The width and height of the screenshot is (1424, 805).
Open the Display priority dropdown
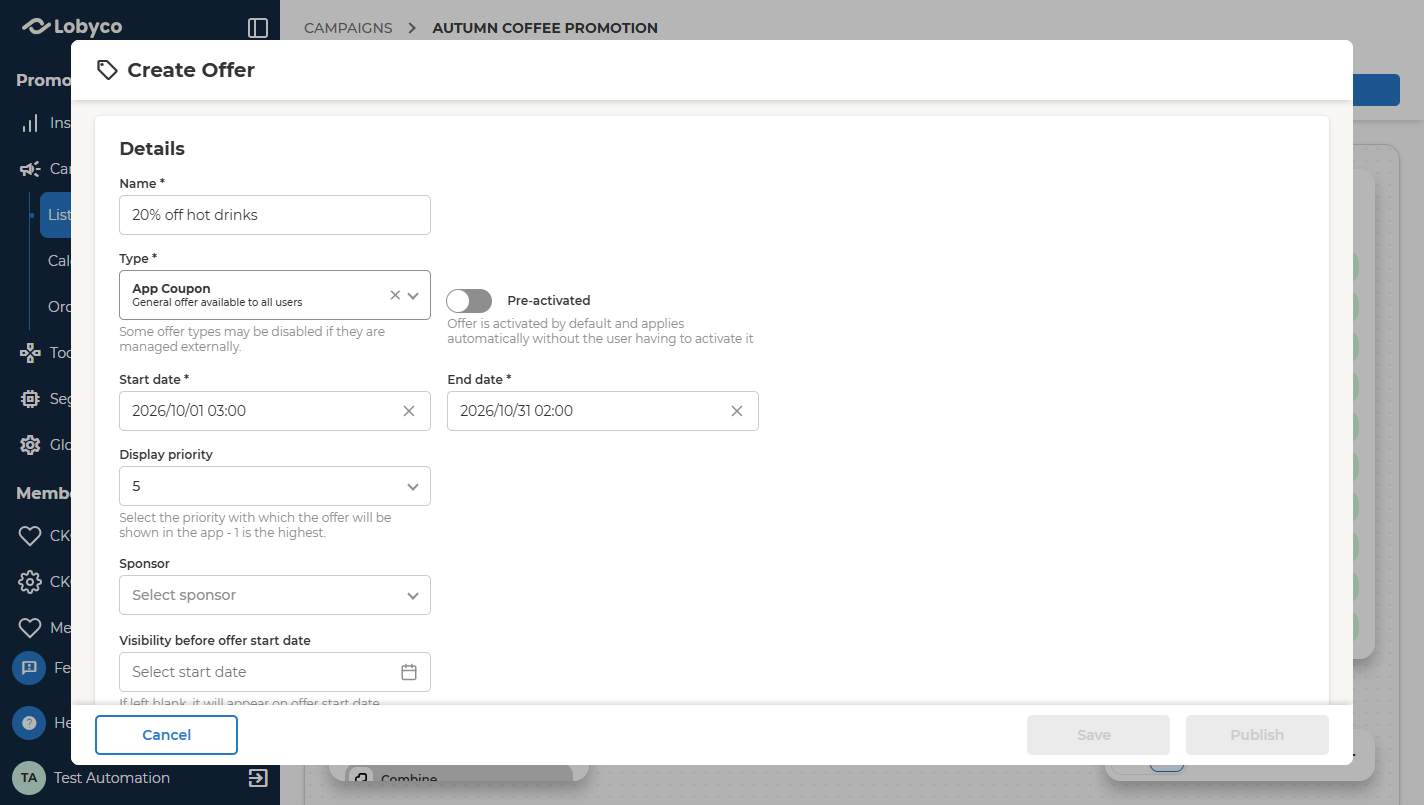tap(275, 486)
